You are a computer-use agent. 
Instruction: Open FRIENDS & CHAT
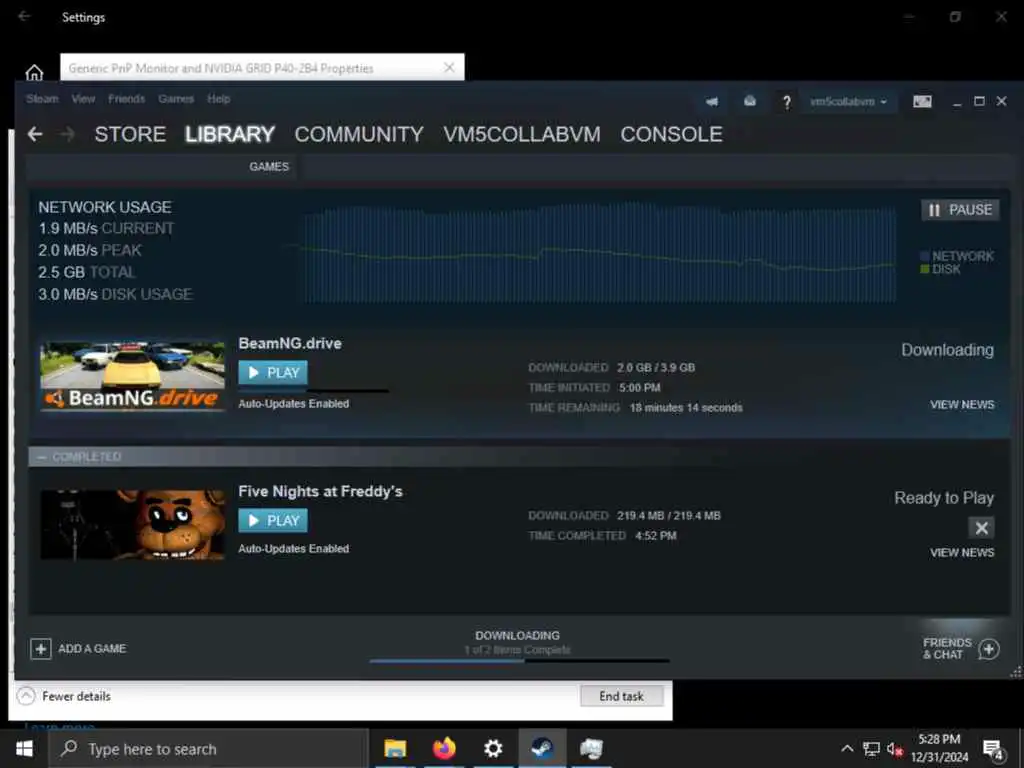pos(947,648)
